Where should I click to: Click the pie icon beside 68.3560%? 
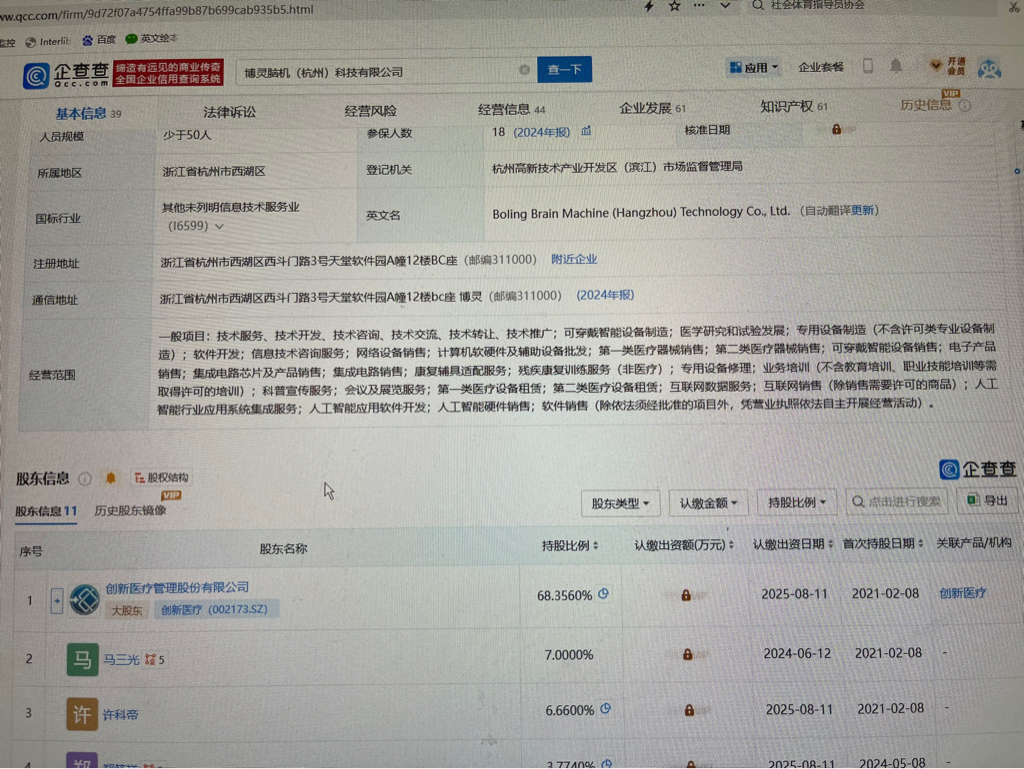point(603,594)
